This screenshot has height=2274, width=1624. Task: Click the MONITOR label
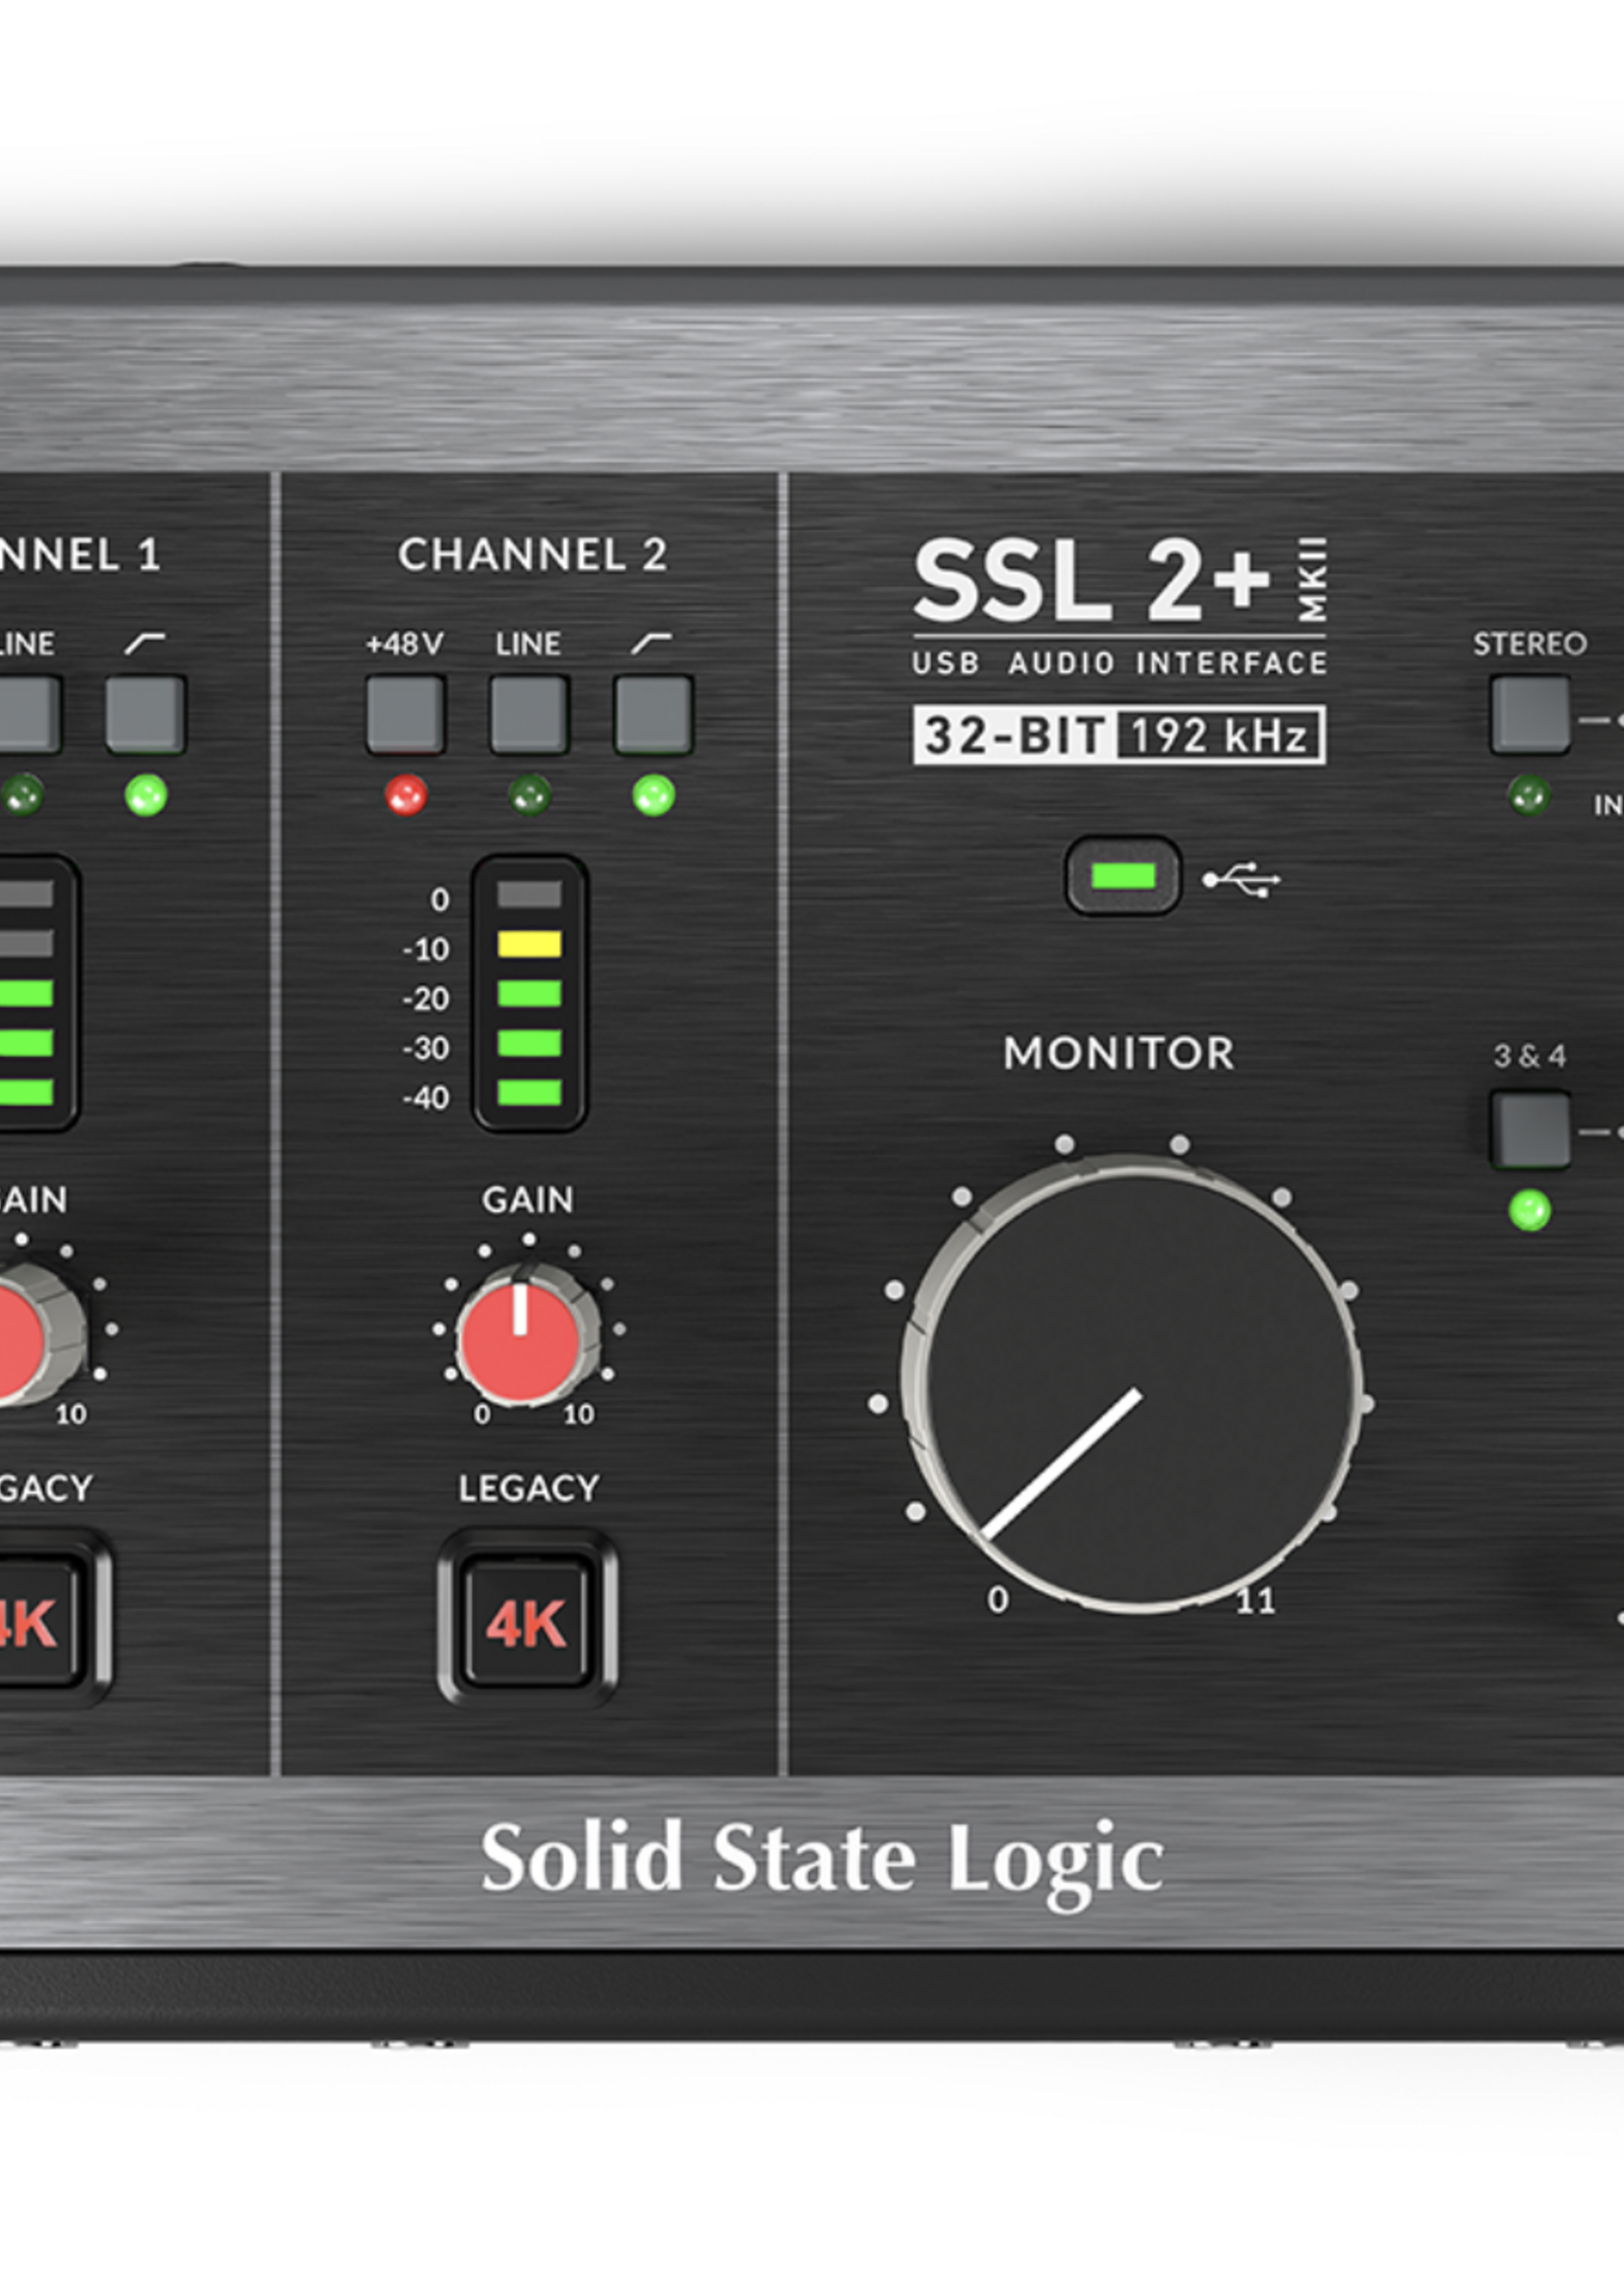pyautogui.click(x=1119, y=1054)
